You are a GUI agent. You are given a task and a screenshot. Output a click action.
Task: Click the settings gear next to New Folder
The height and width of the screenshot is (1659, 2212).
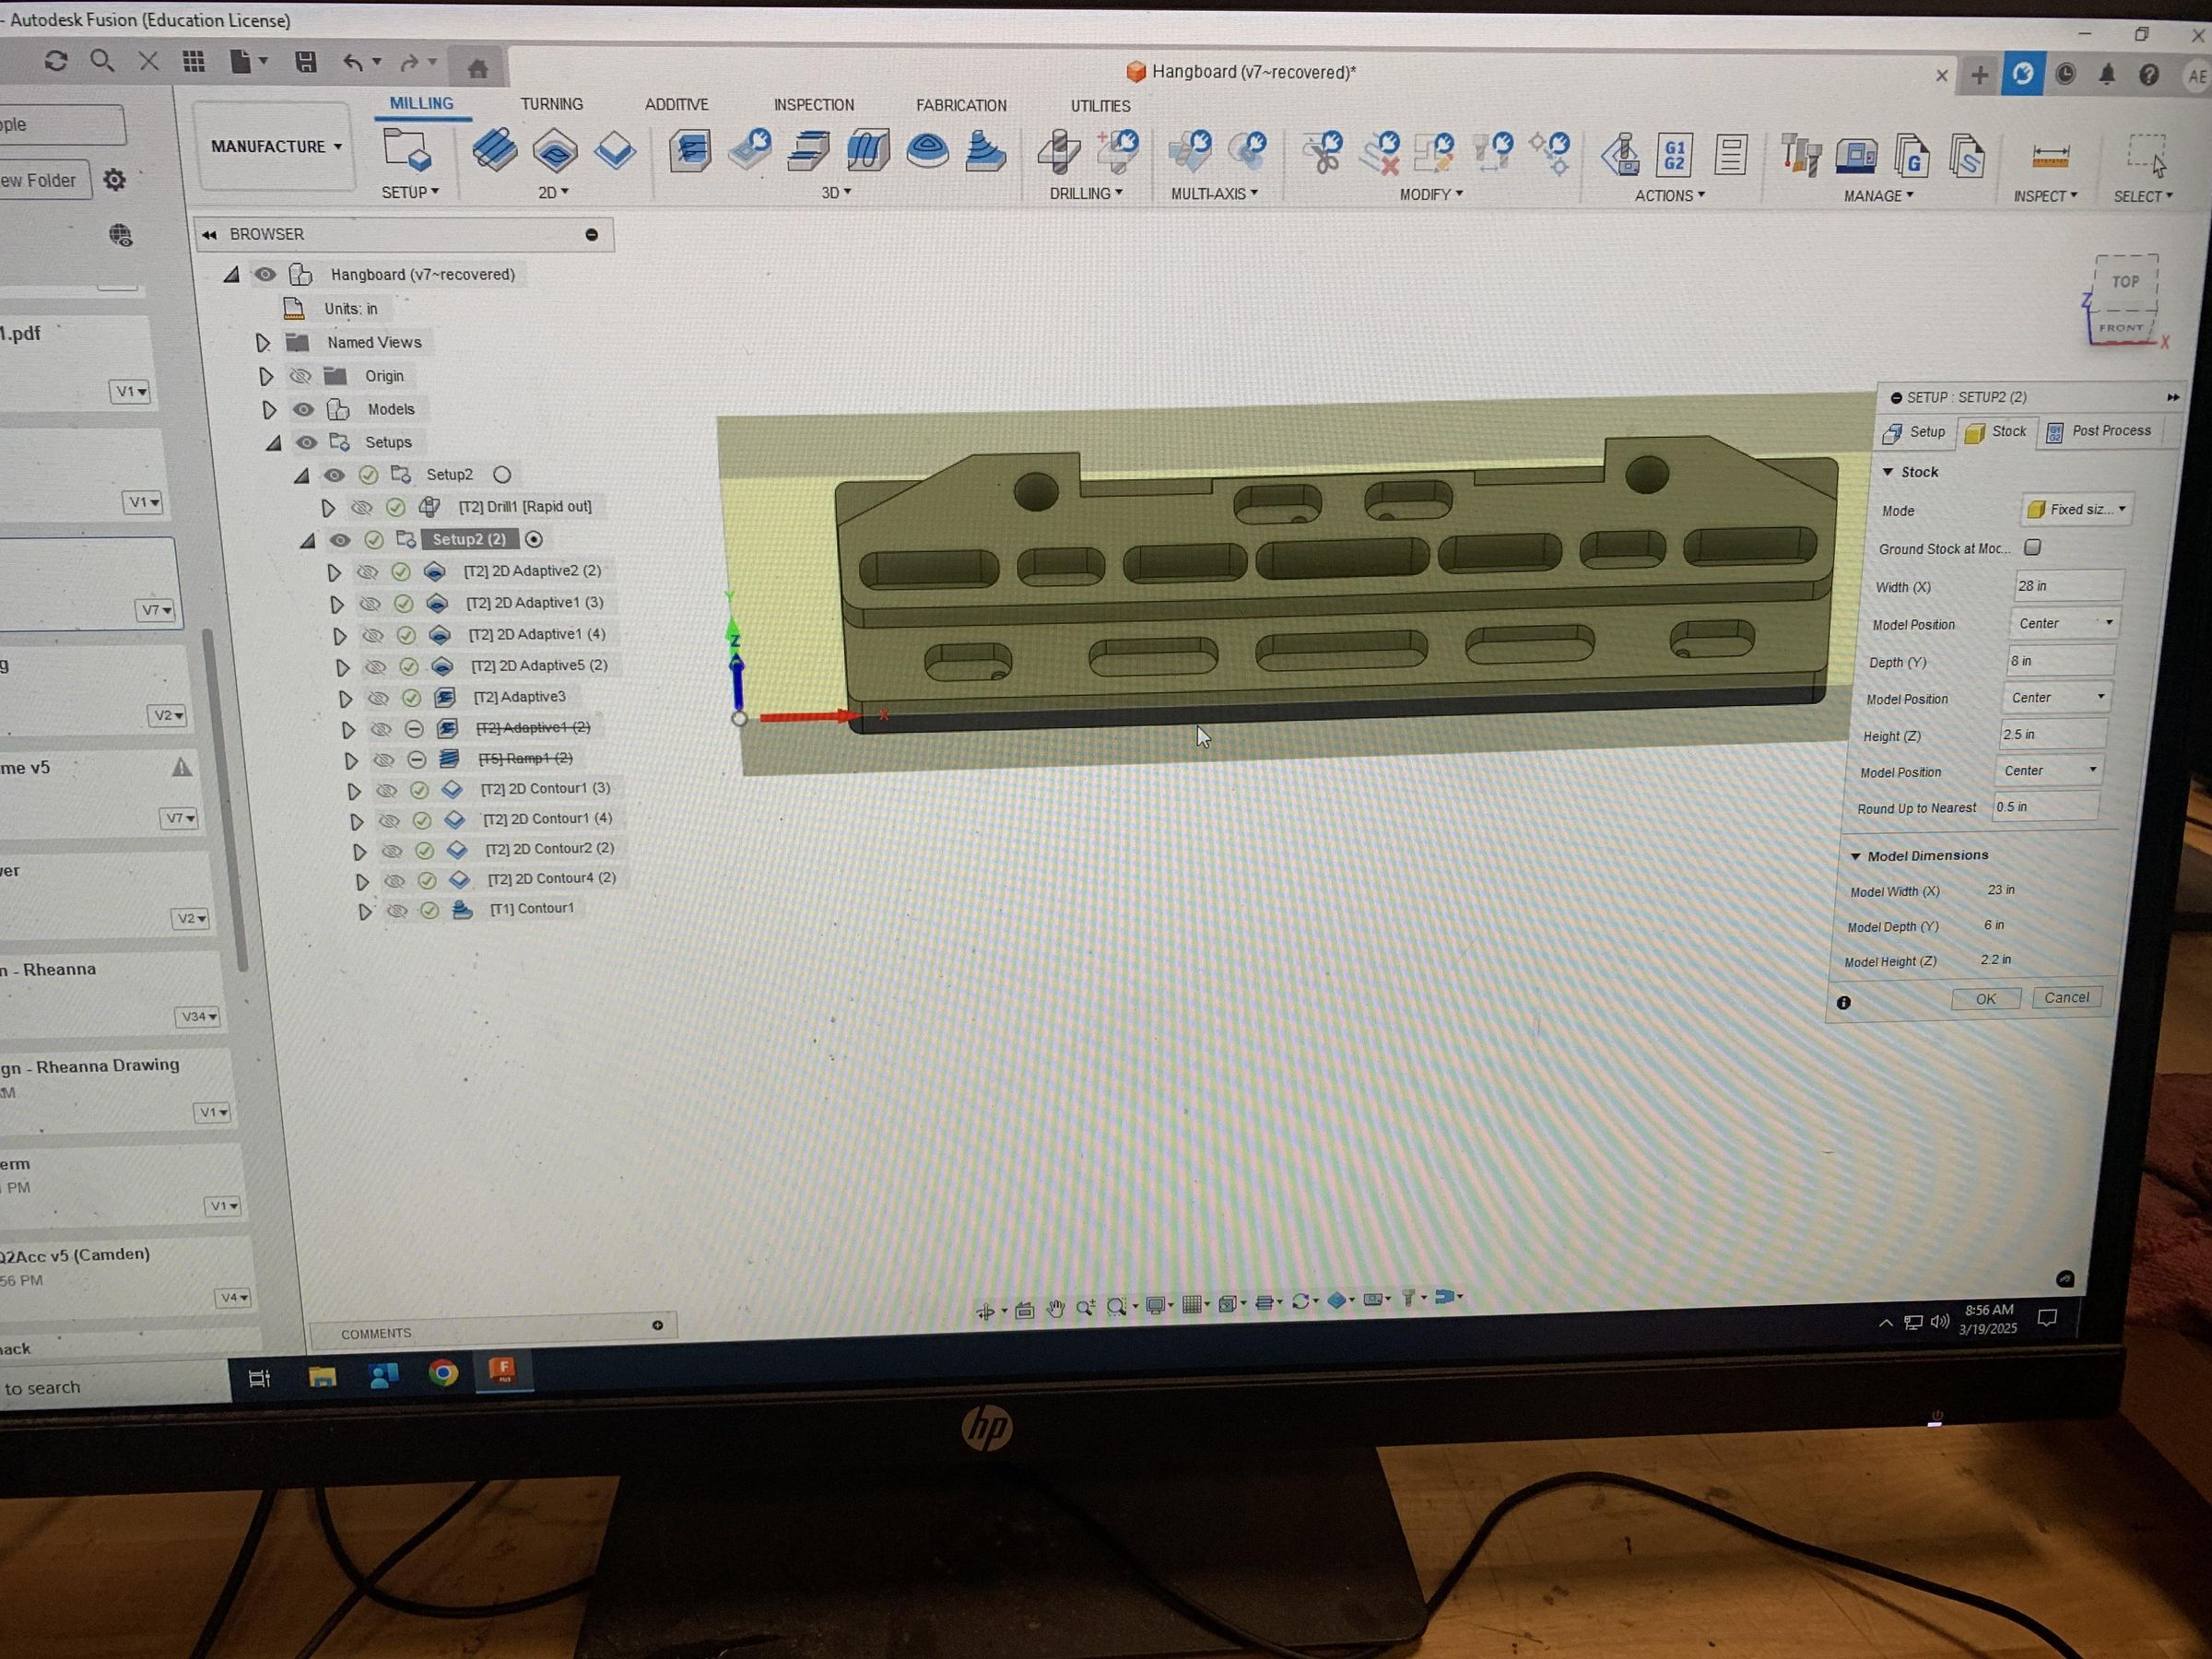click(x=115, y=180)
